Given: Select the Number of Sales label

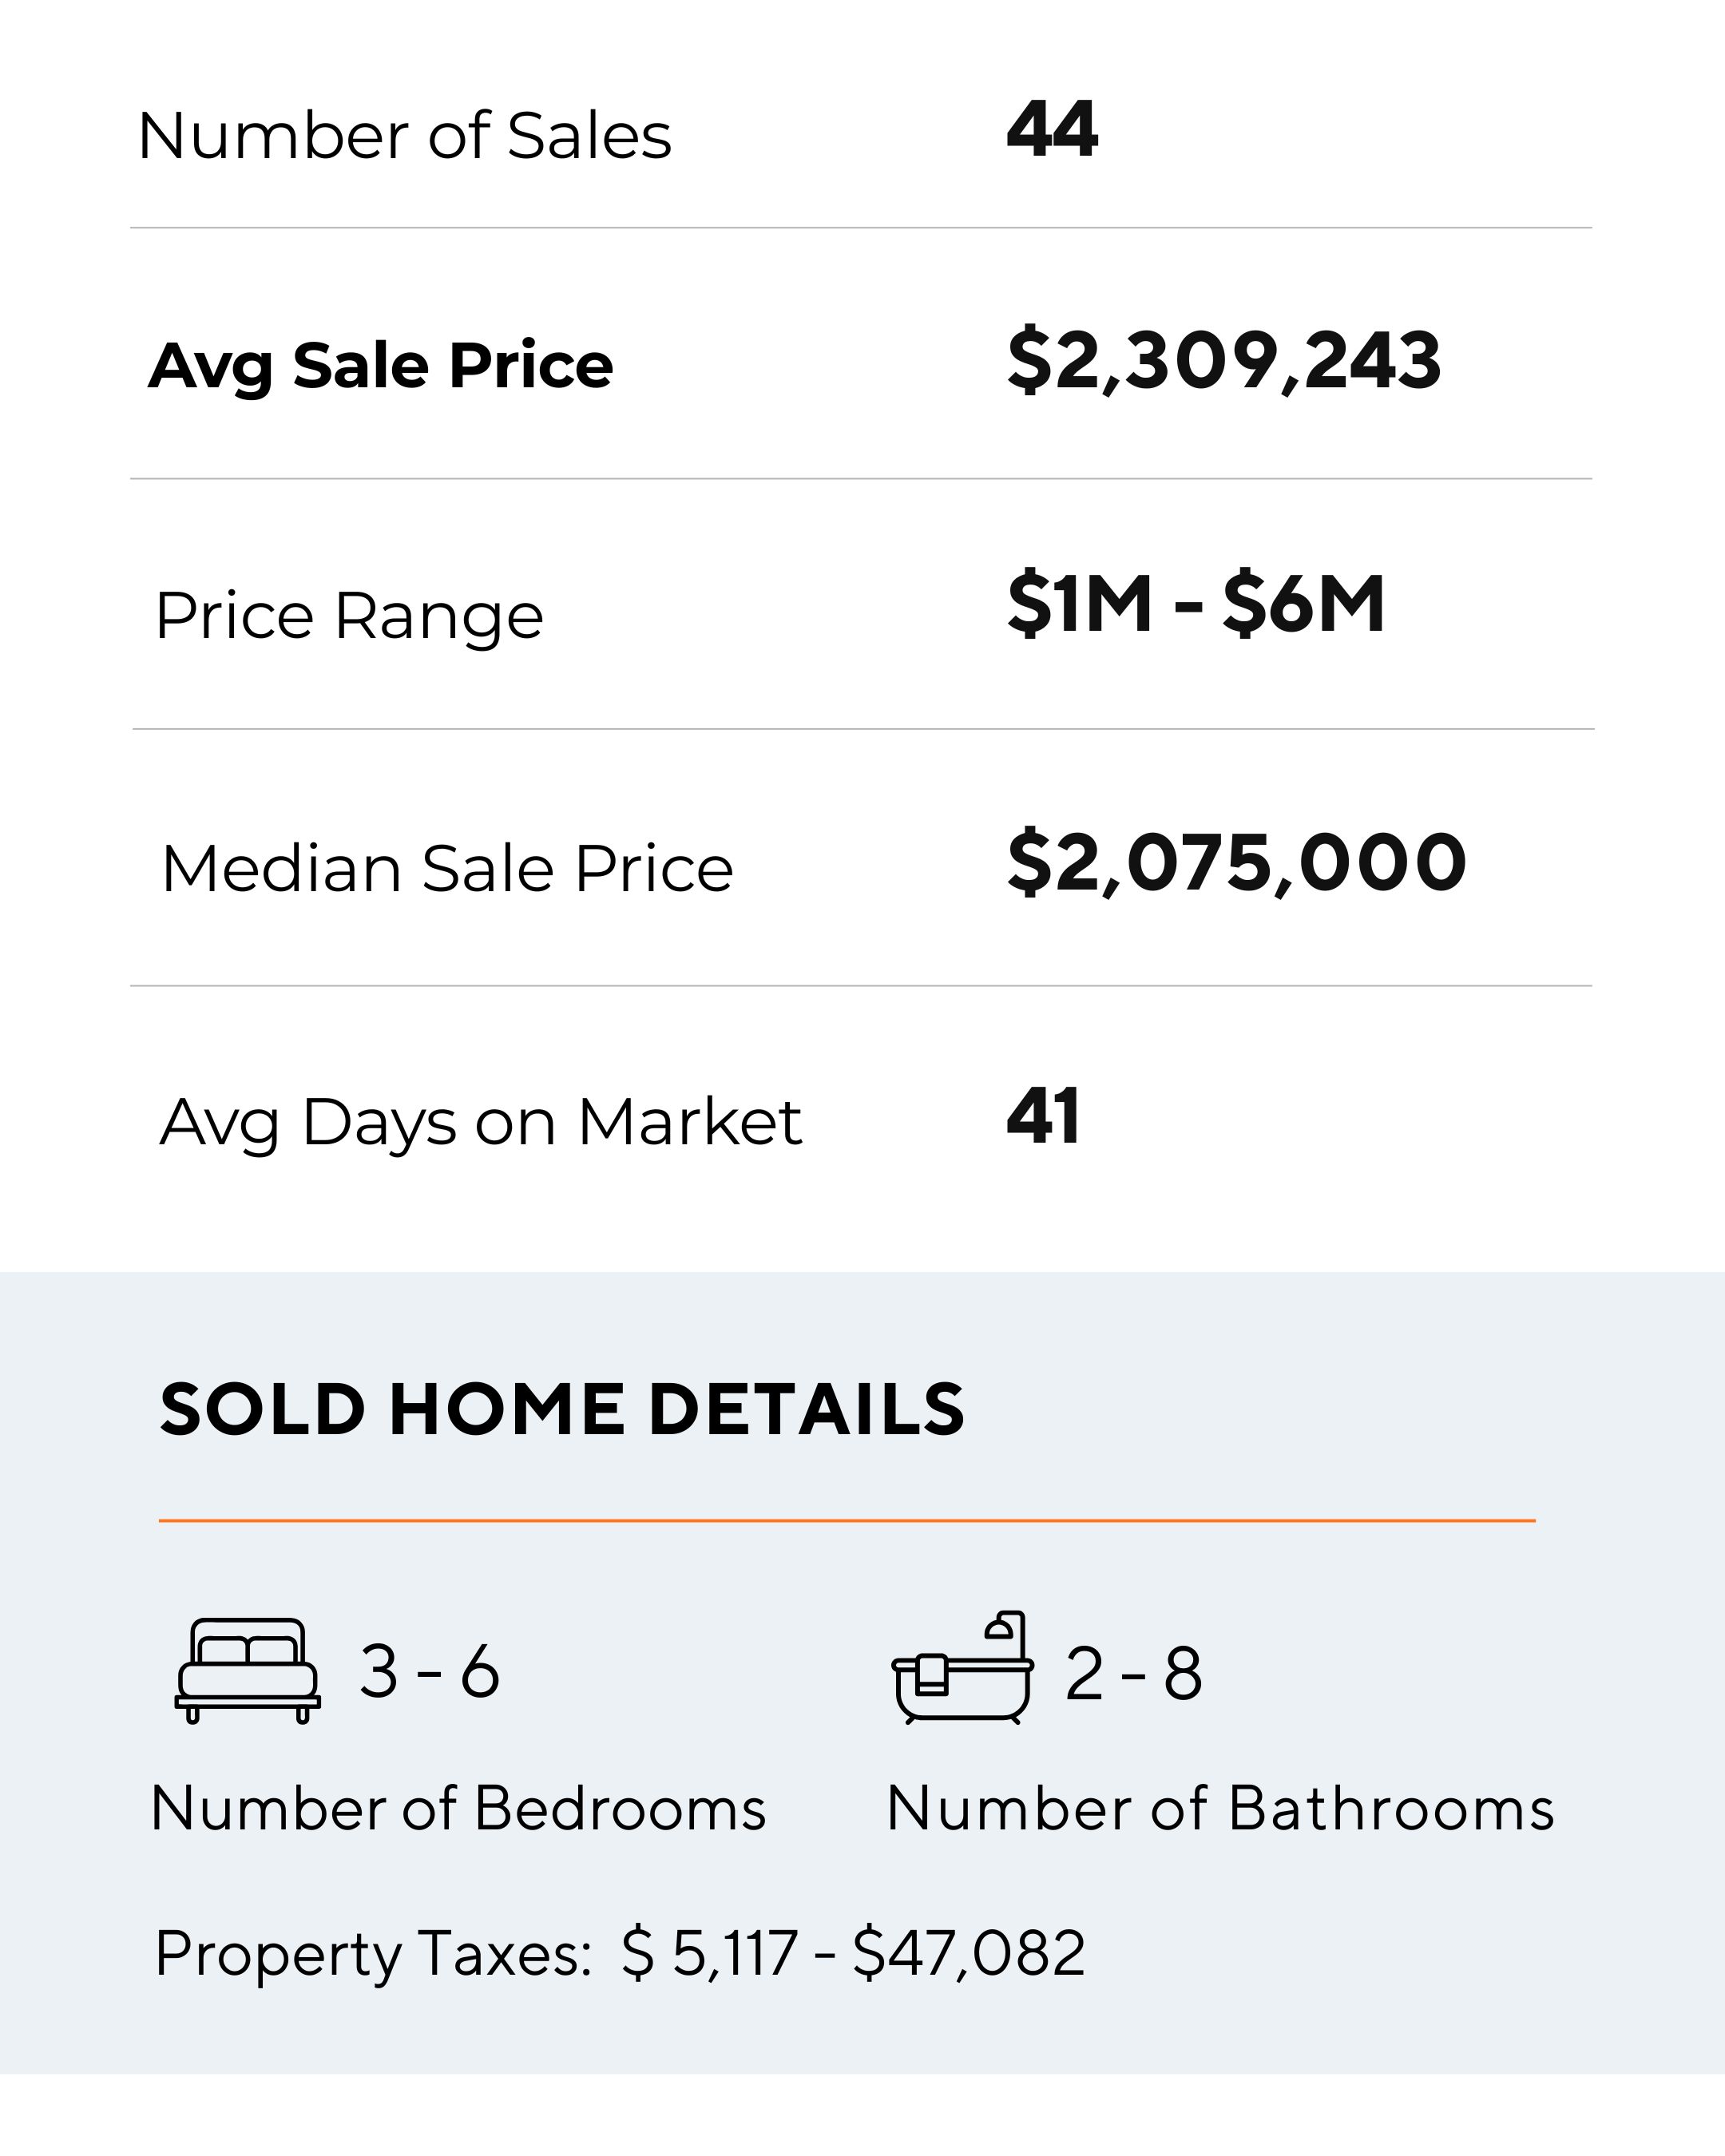Looking at the screenshot, I should 404,136.
